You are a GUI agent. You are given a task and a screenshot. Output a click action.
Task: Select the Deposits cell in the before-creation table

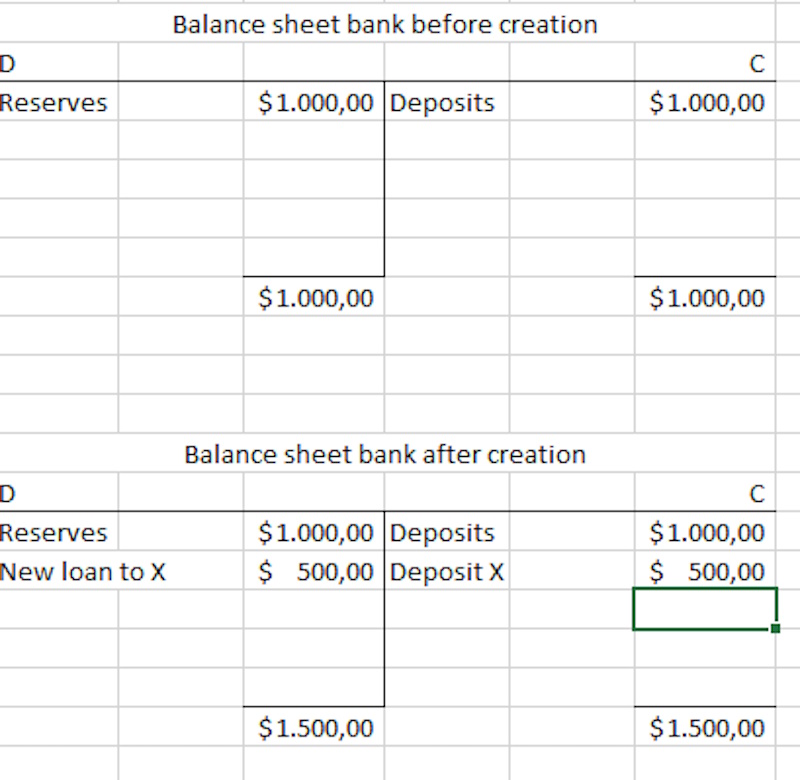(446, 103)
